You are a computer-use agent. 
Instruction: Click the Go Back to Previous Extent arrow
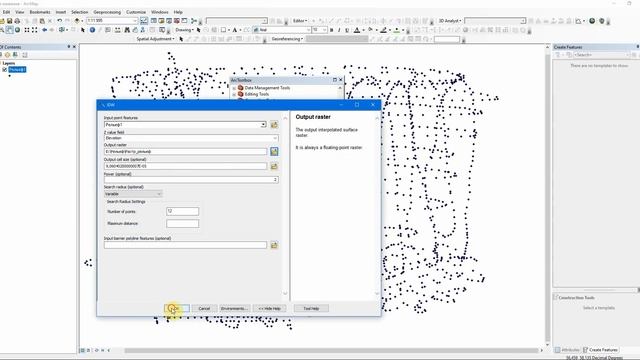44,30
